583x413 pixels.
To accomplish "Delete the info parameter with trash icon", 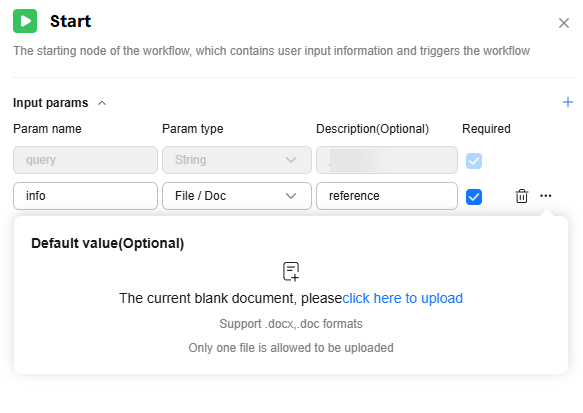I will pyautogui.click(x=522, y=196).
